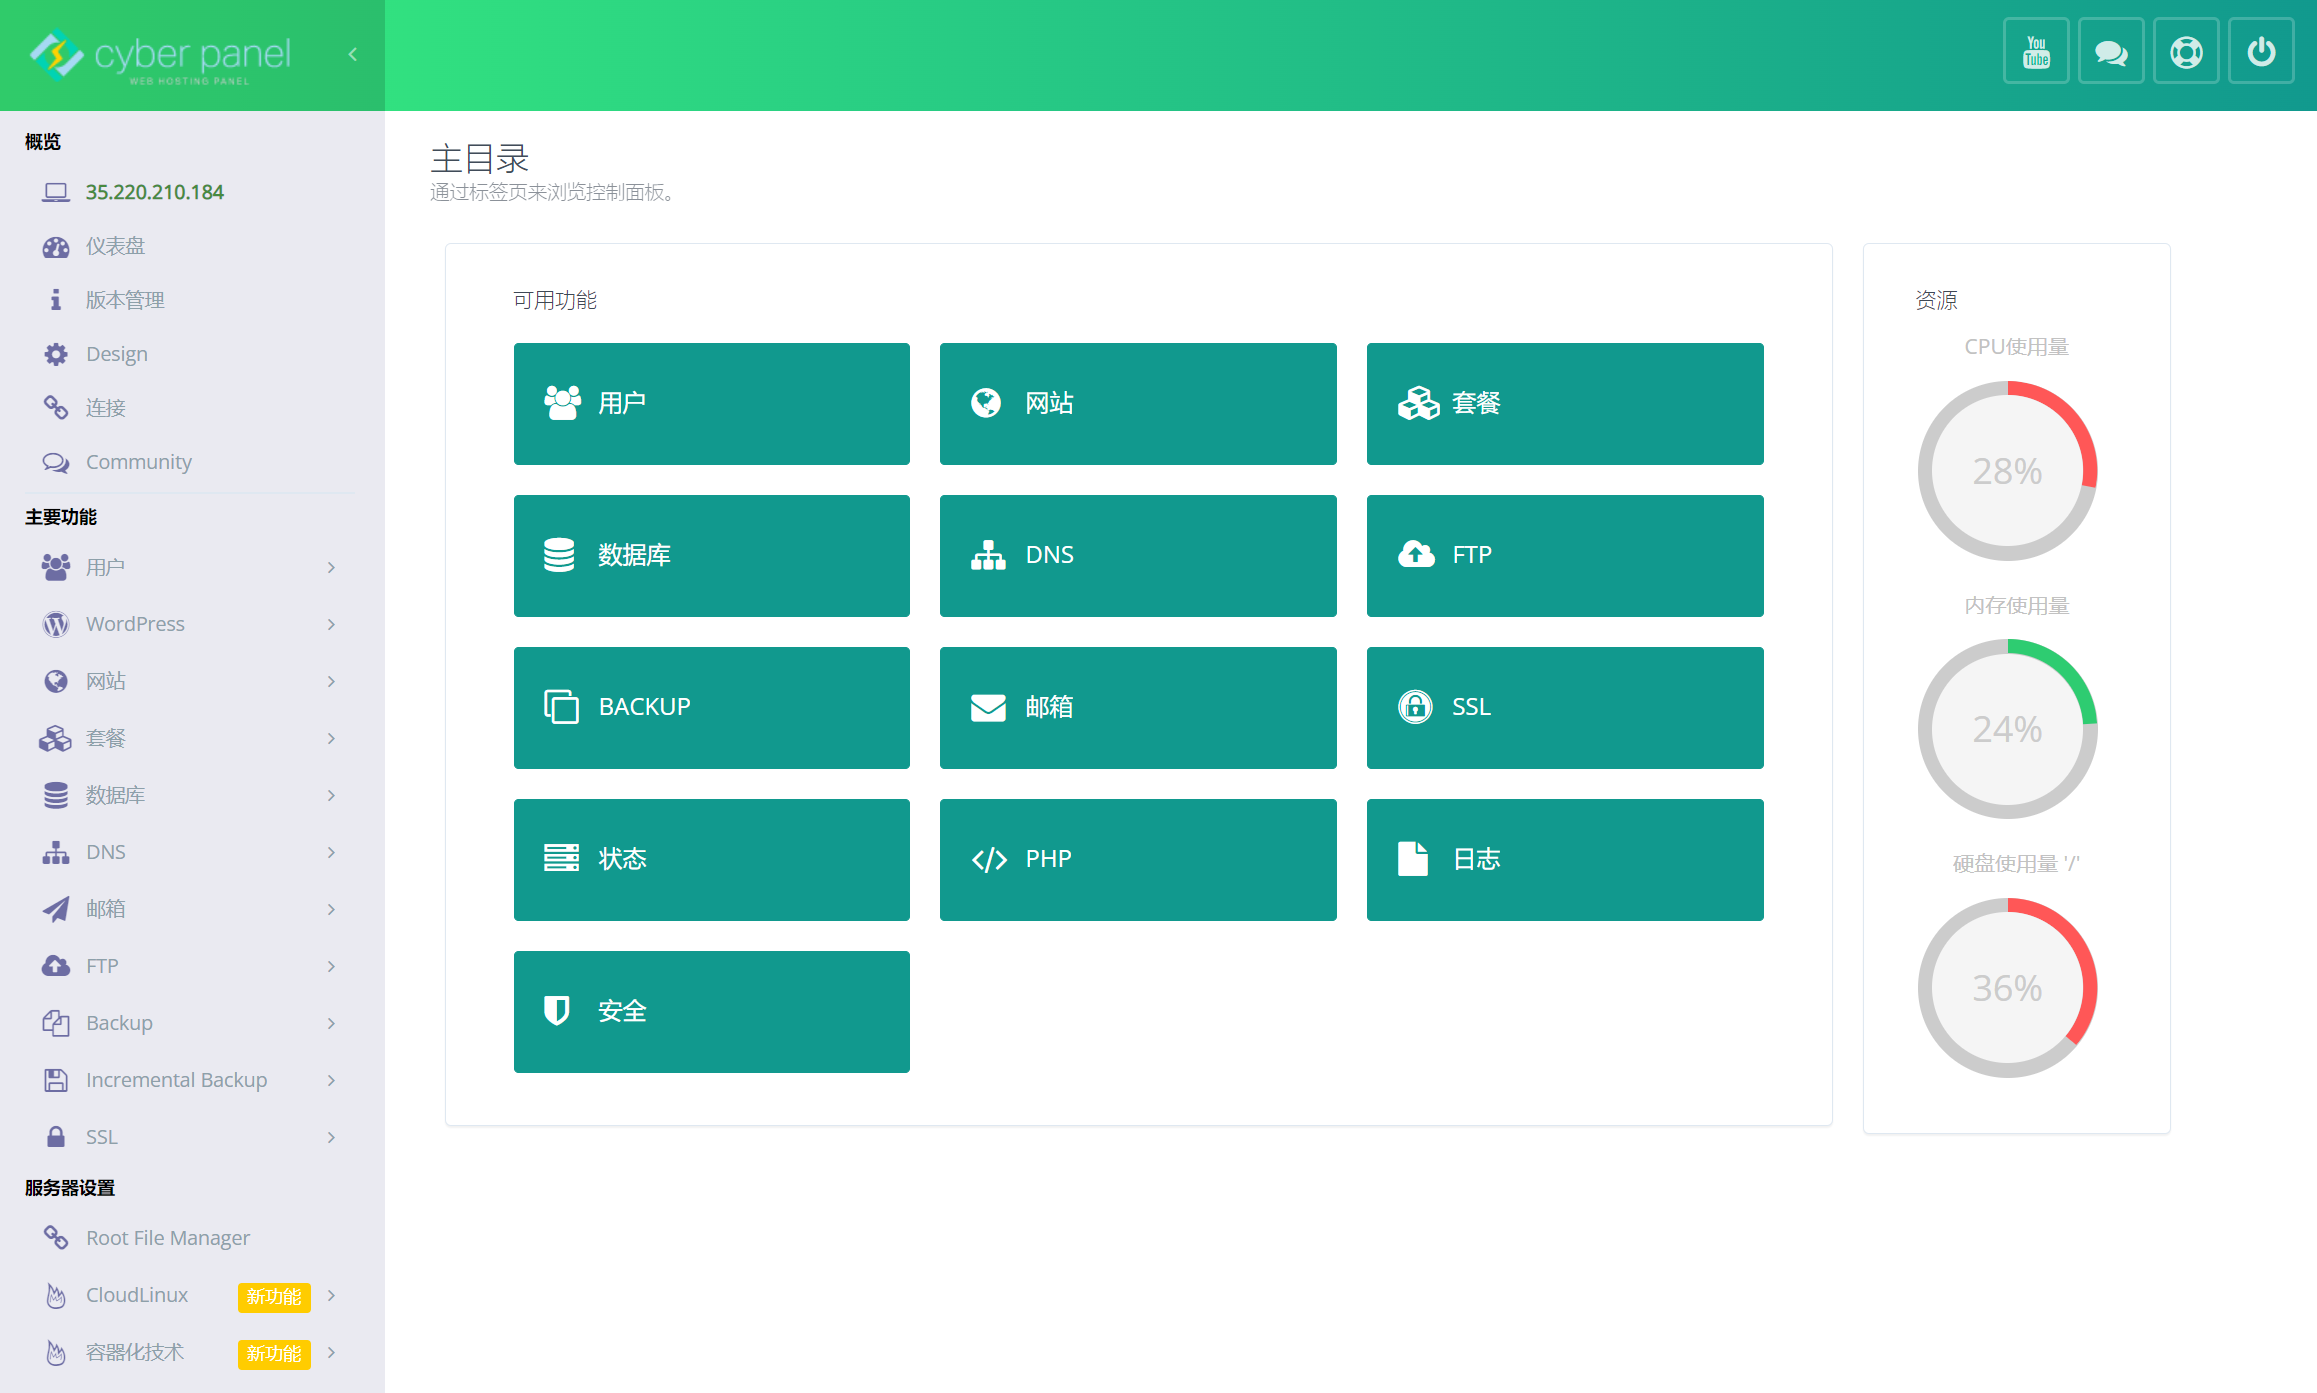
Task: Open the 数据库 database tile
Action: [711, 555]
